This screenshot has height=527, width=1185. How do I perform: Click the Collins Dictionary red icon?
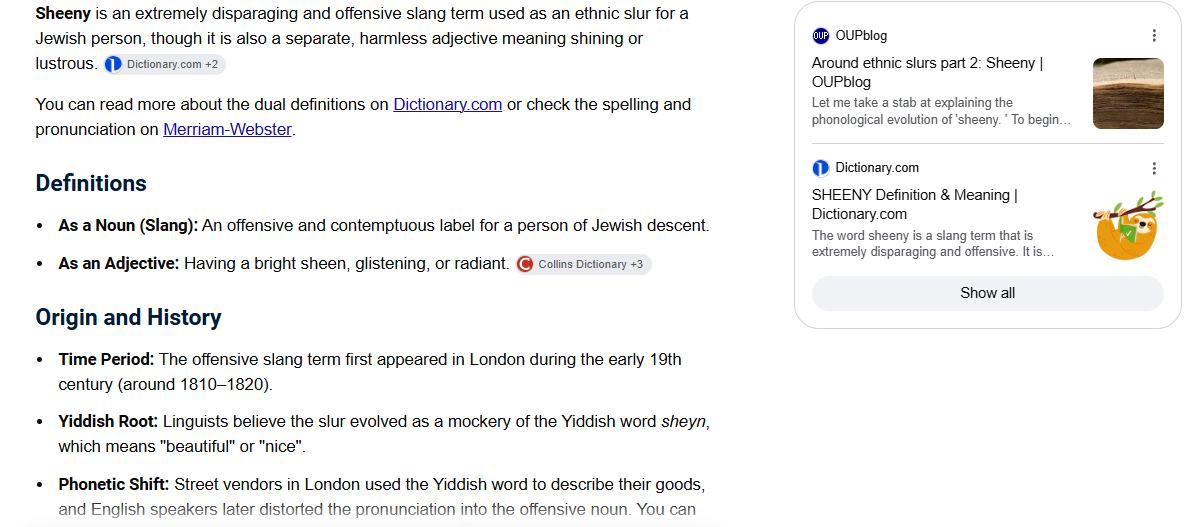tap(525, 265)
